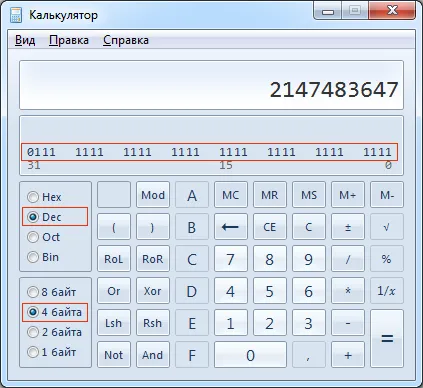423x388 pixels.
Task: Click the hex digit F button
Action: point(192,355)
